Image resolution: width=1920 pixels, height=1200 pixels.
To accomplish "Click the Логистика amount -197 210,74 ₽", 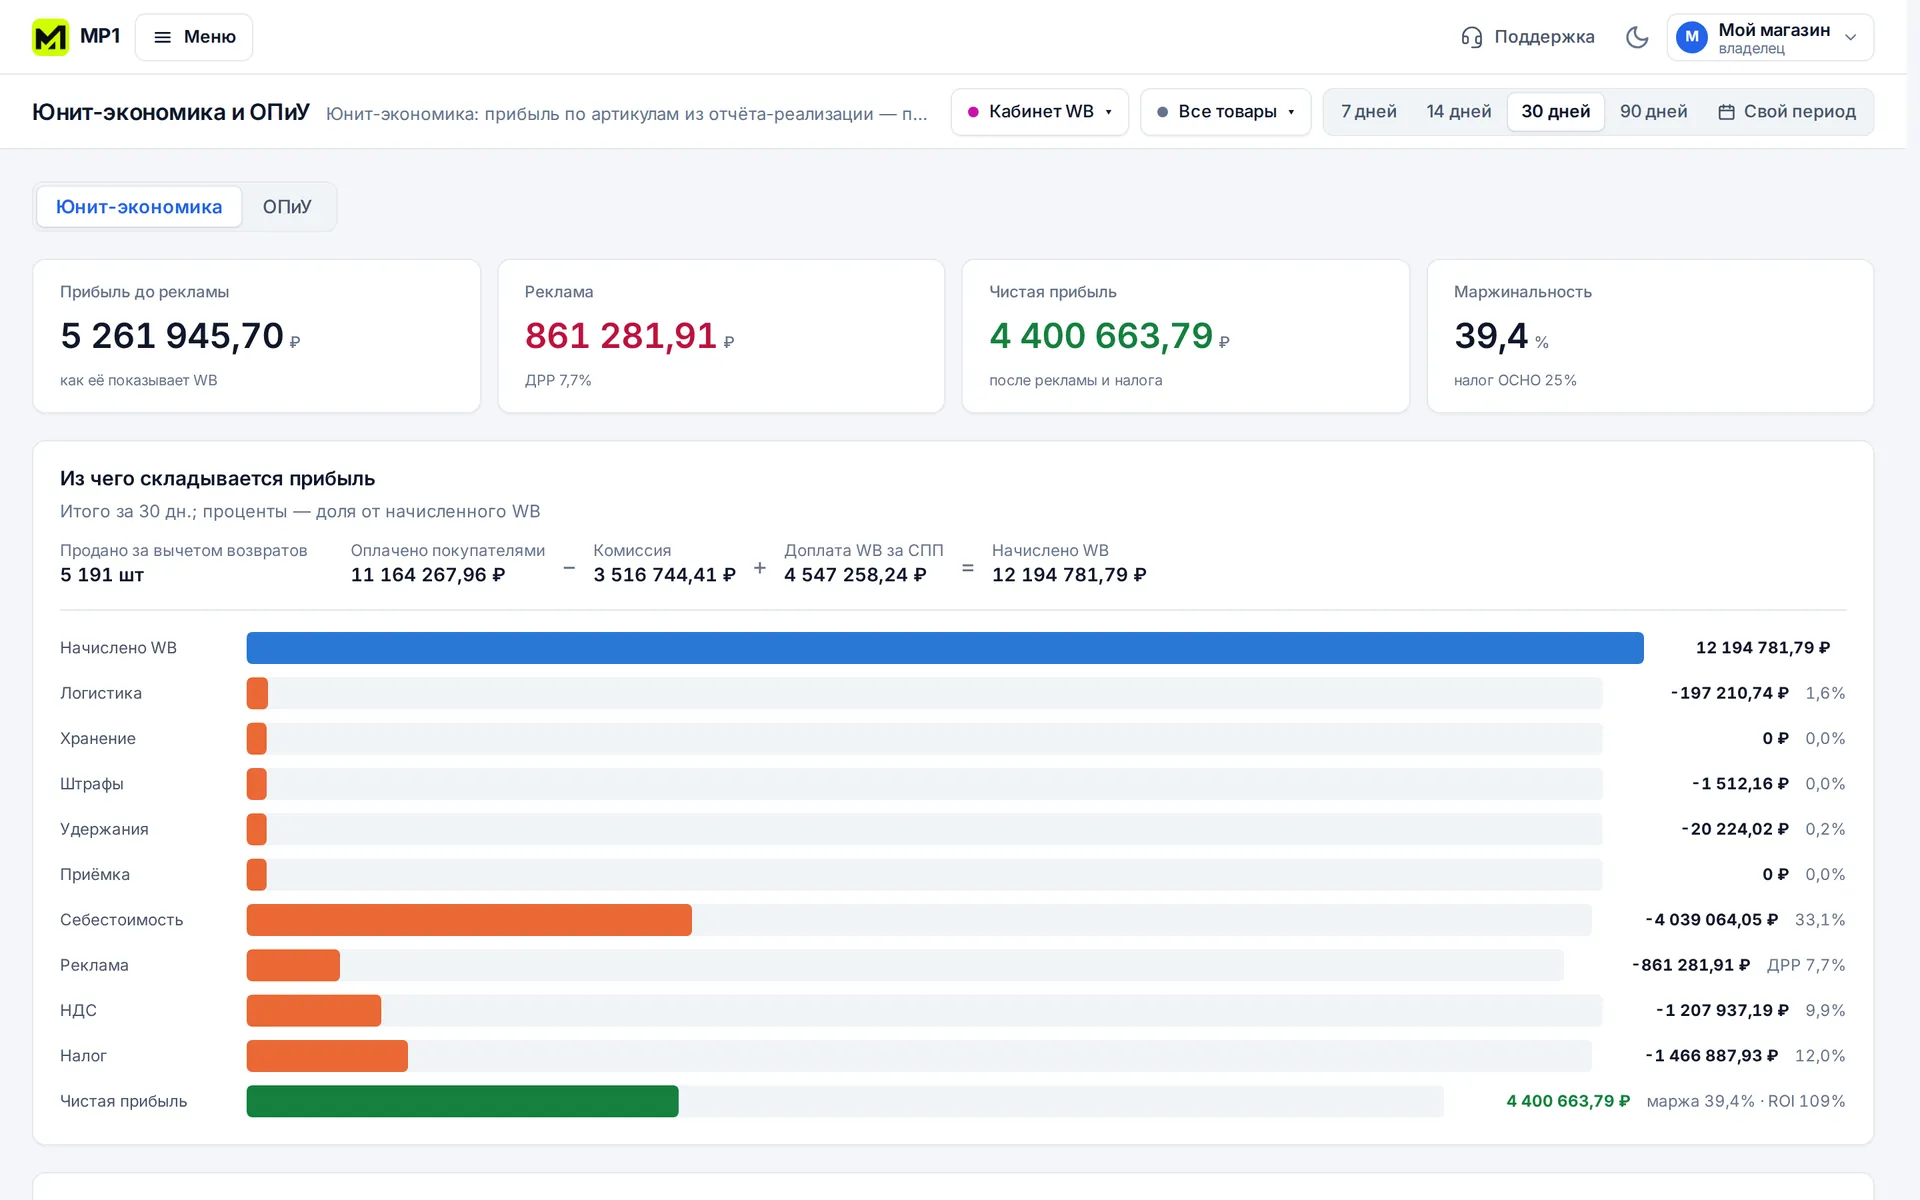I will coord(1729,693).
